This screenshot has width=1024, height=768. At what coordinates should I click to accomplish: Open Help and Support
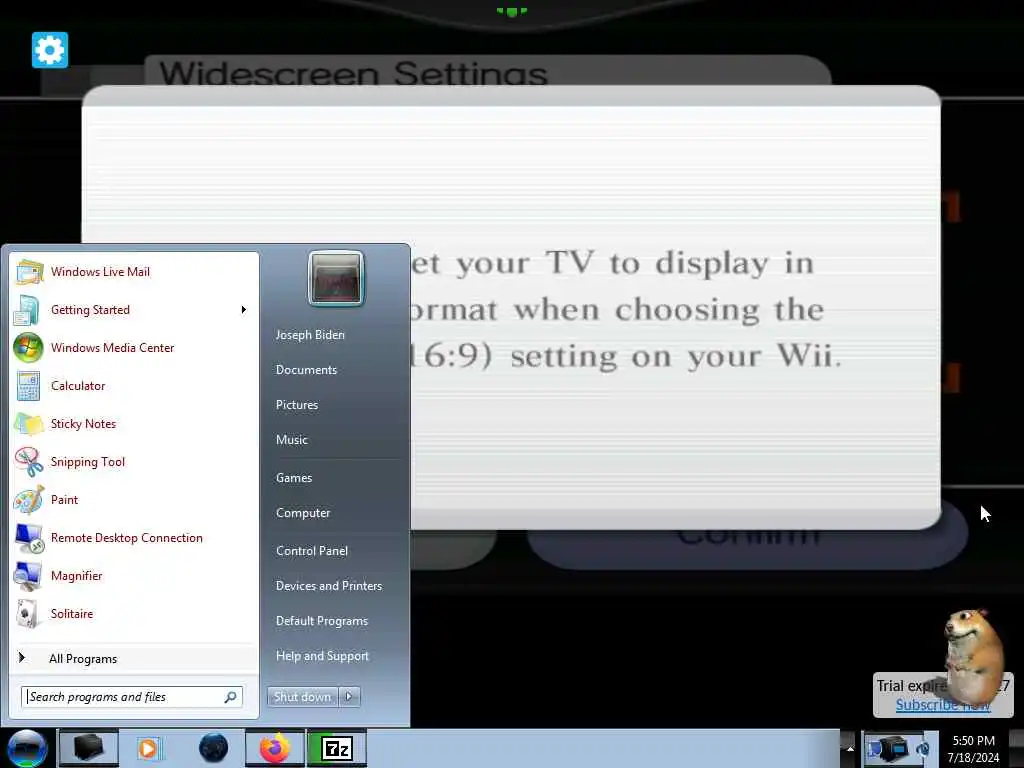point(322,656)
